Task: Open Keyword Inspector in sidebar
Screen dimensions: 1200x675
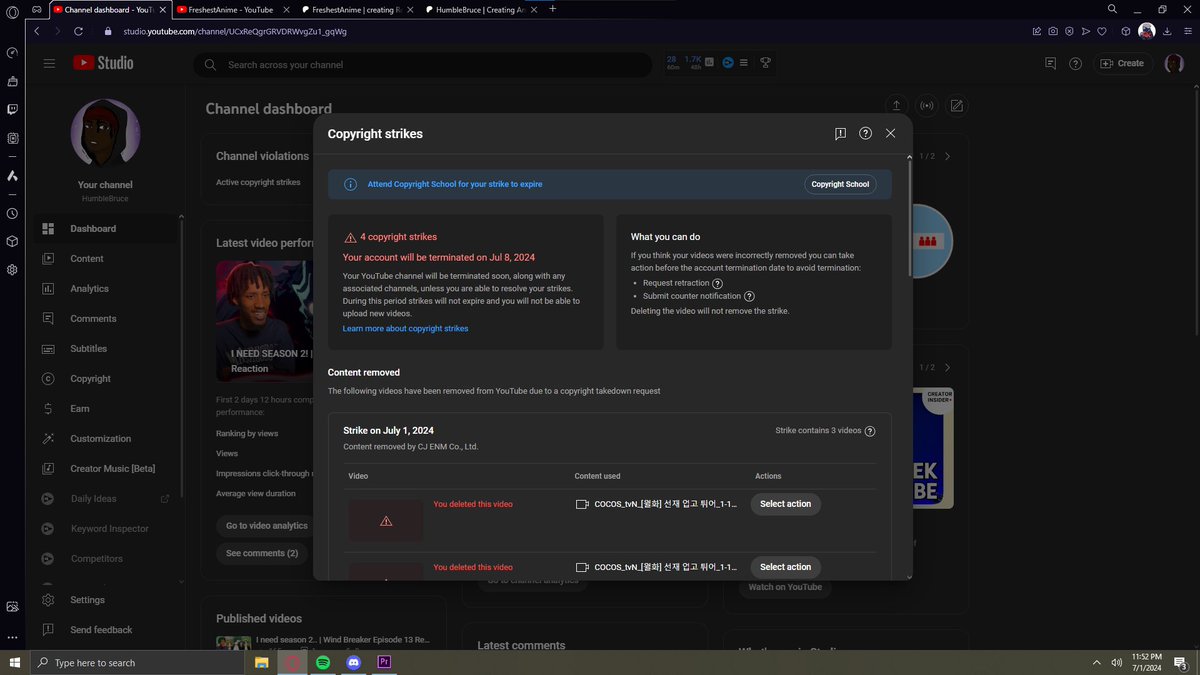Action: (x=107, y=529)
